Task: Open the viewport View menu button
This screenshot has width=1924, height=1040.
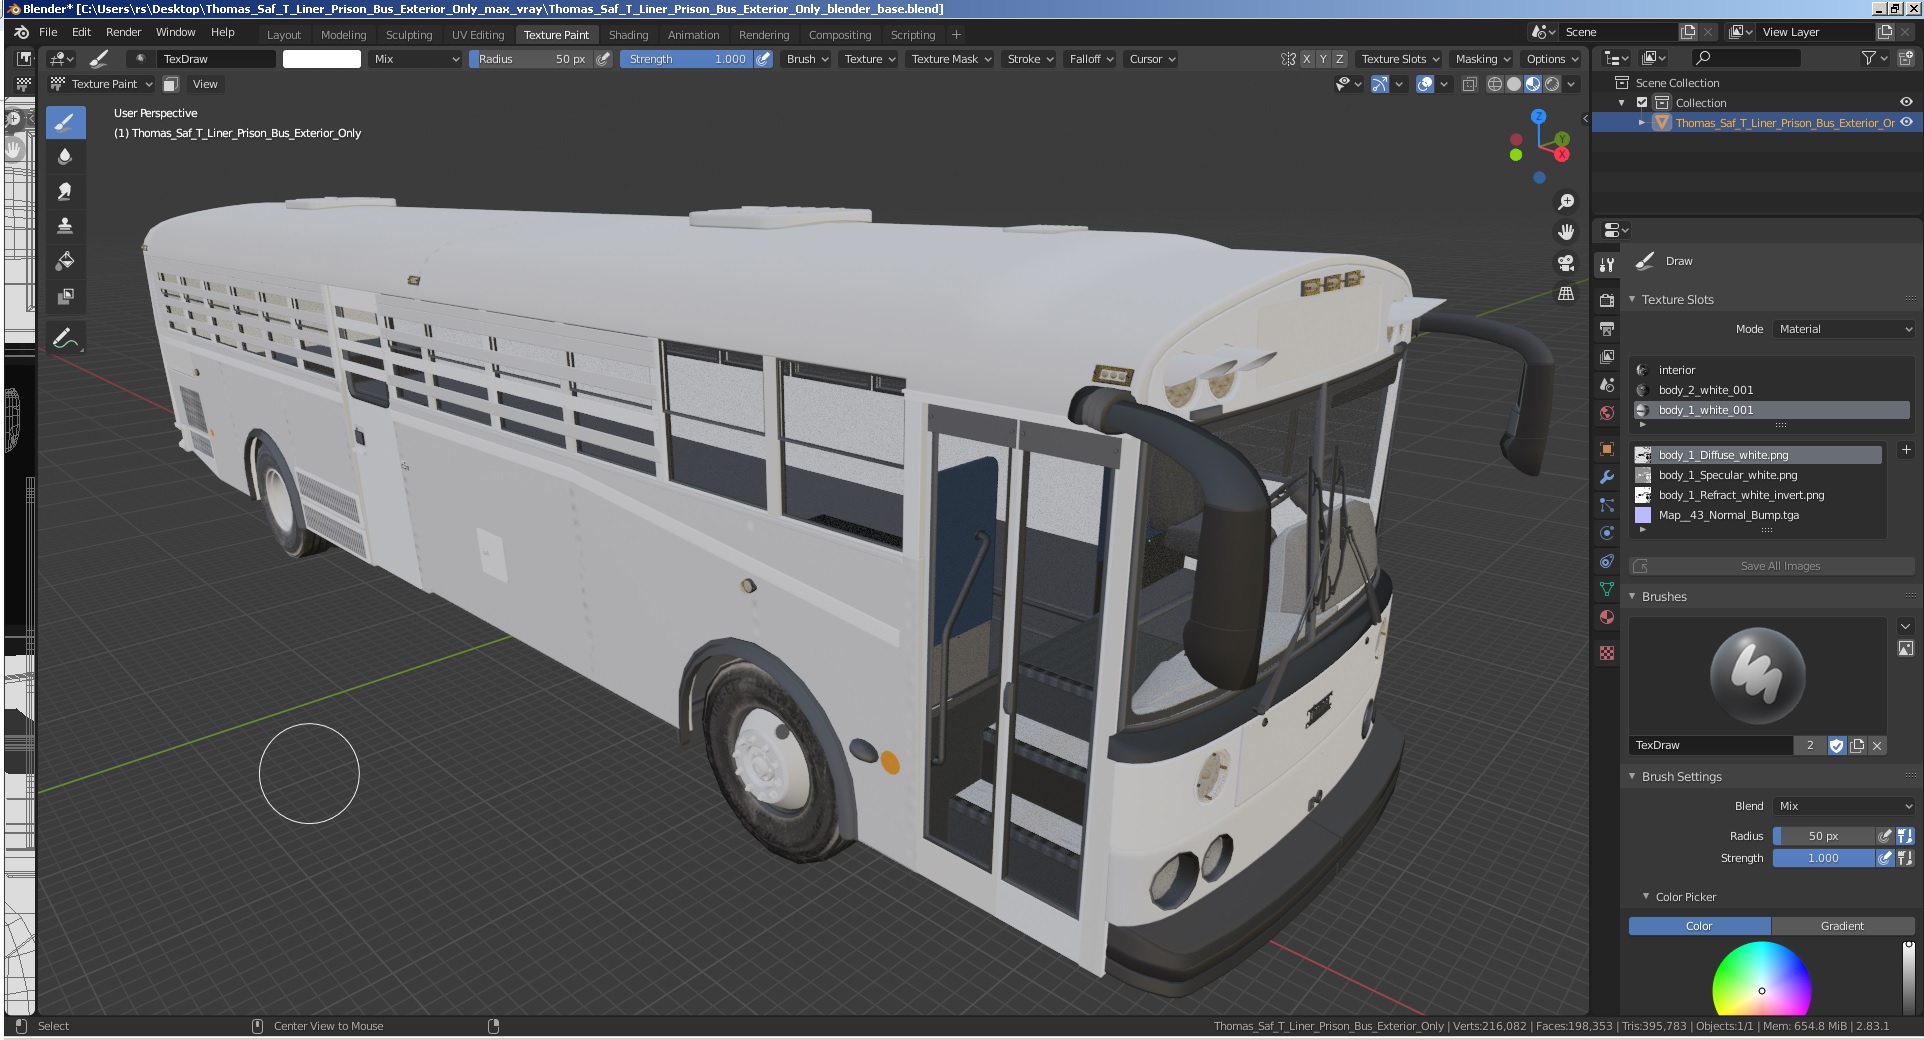Action: coord(205,84)
